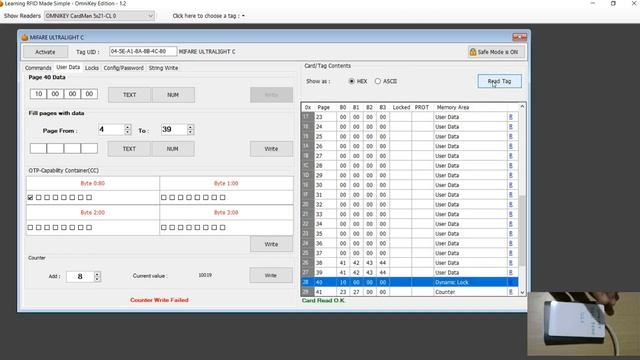The width and height of the screenshot is (640, 360).
Task: Select the highlighted Dynamic Lock row page 40
Action: pos(410,282)
